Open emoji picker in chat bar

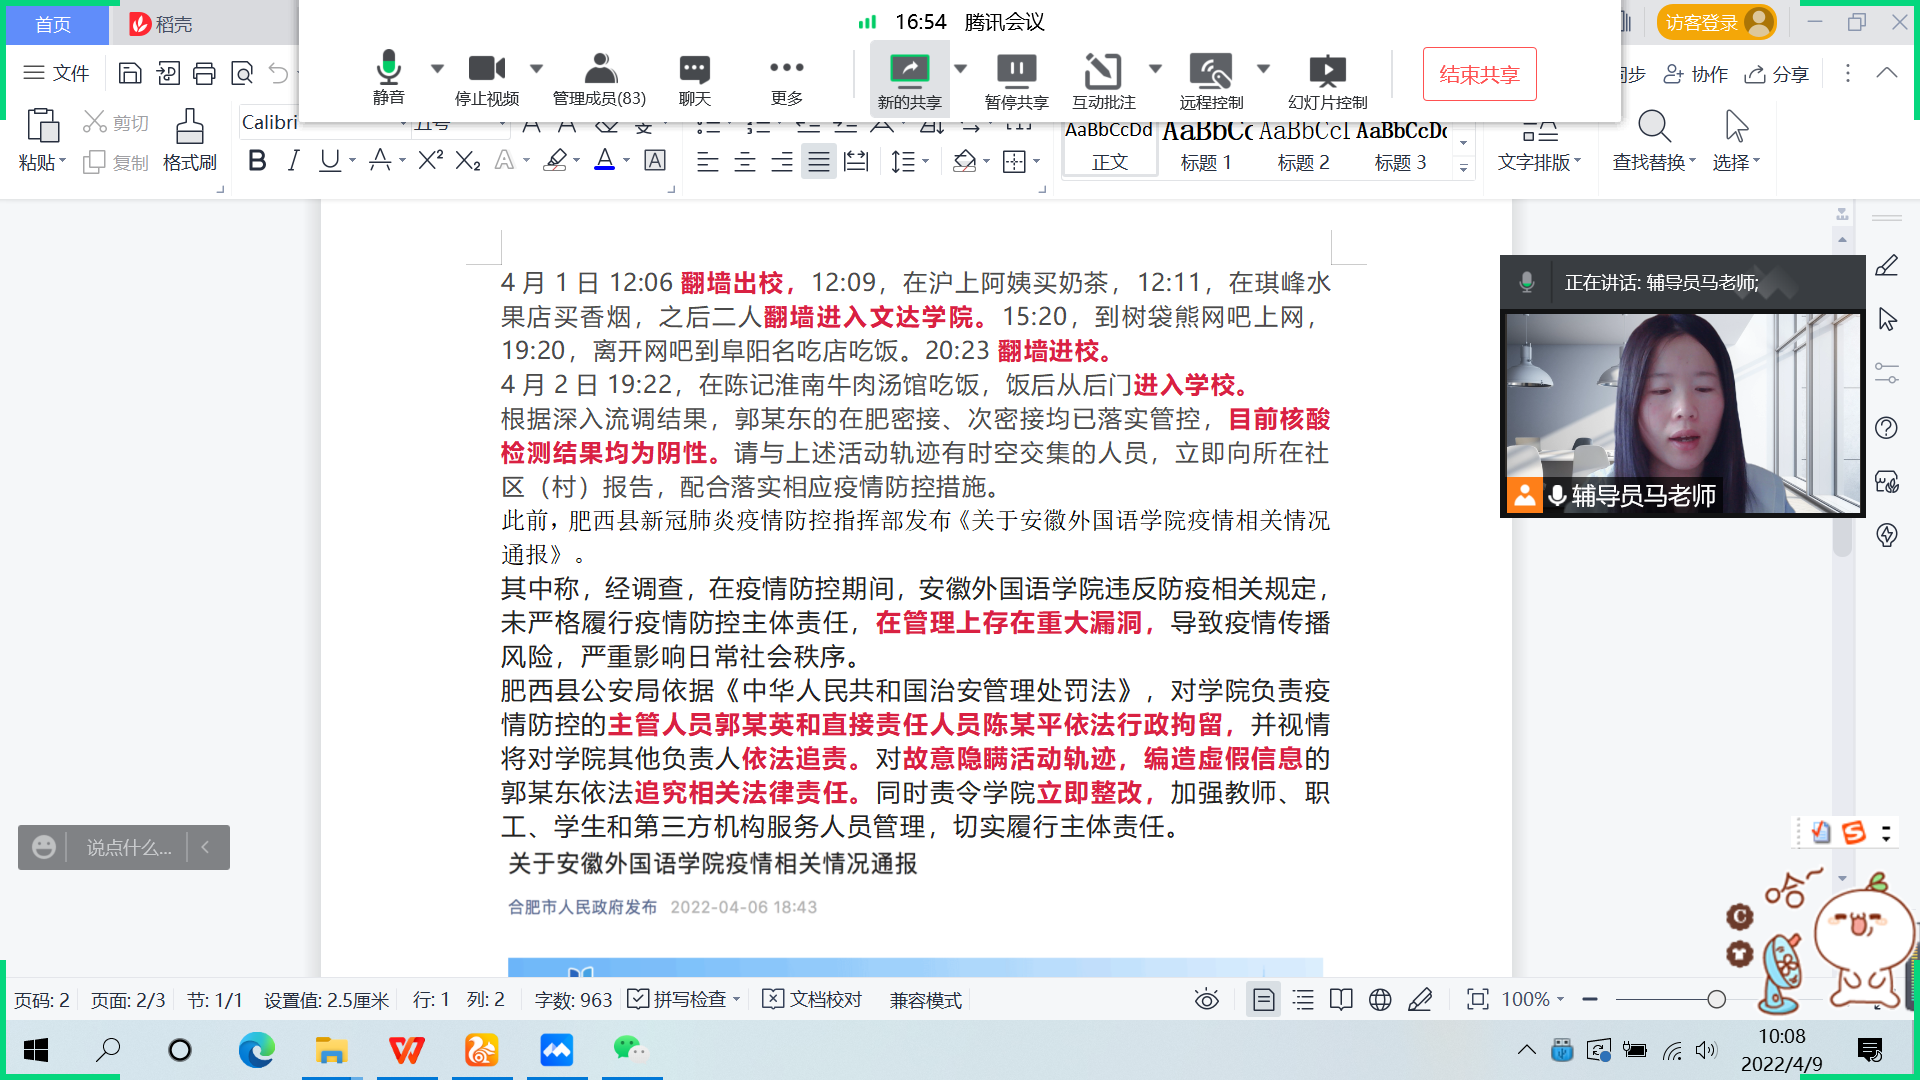pyautogui.click(x=43, y=847)
